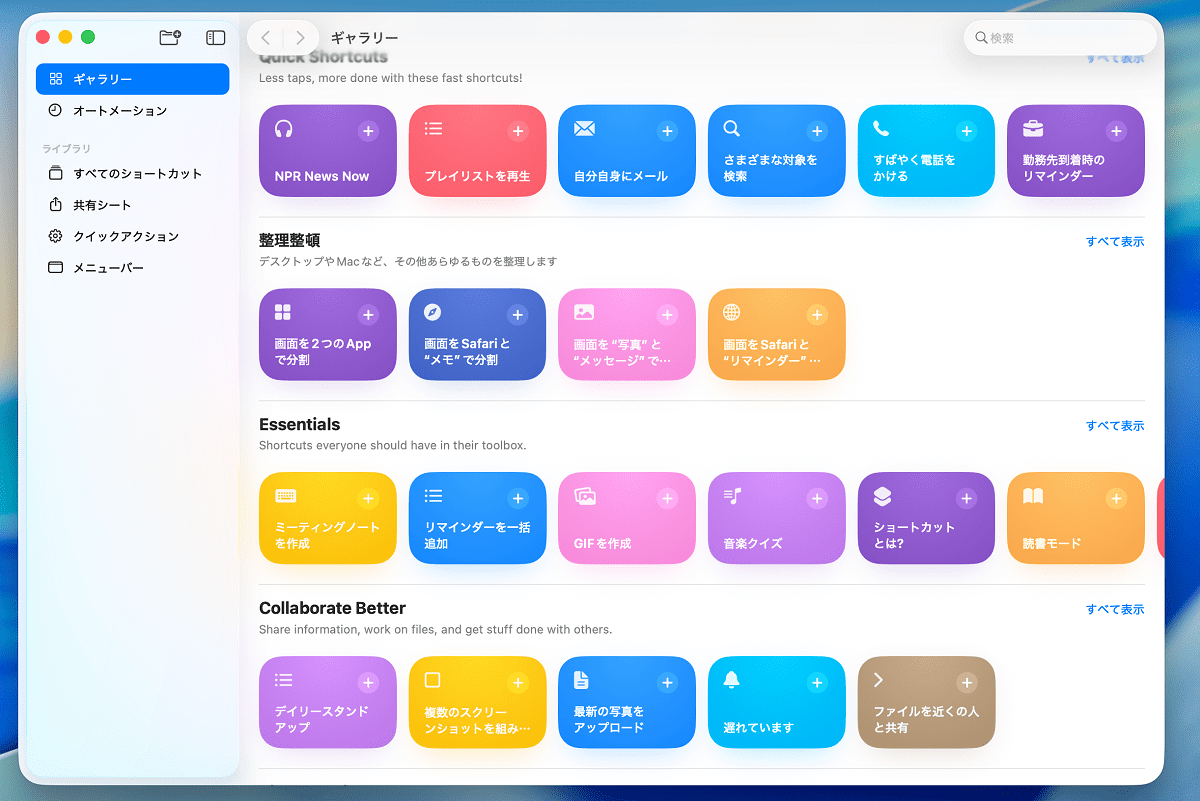1200x801 pixels.
Task: Select クイックアクション in the sidebar
Action: point(132,237)
